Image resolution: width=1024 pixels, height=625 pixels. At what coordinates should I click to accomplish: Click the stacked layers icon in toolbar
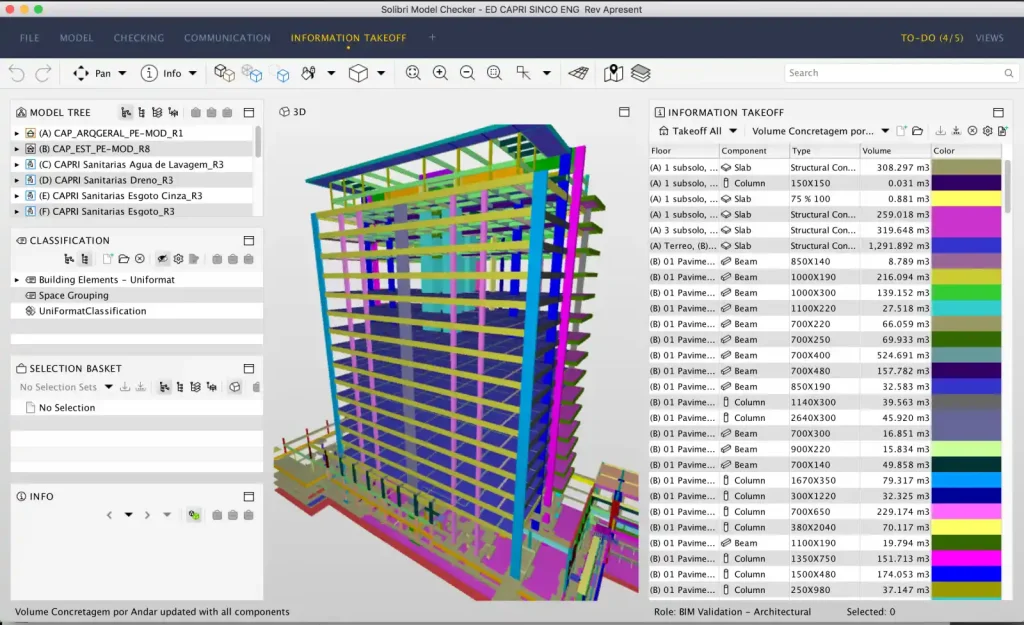click(640, 73)
